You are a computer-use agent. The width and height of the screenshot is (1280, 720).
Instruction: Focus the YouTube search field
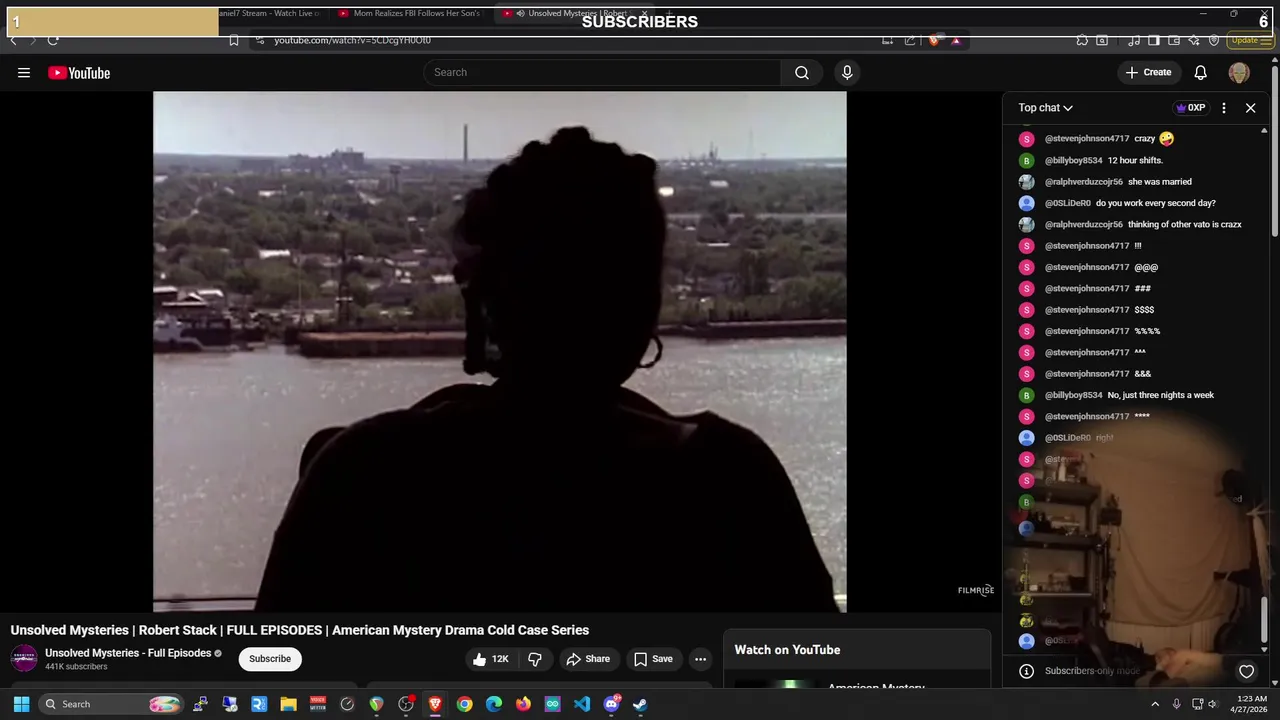click(603, 72)
